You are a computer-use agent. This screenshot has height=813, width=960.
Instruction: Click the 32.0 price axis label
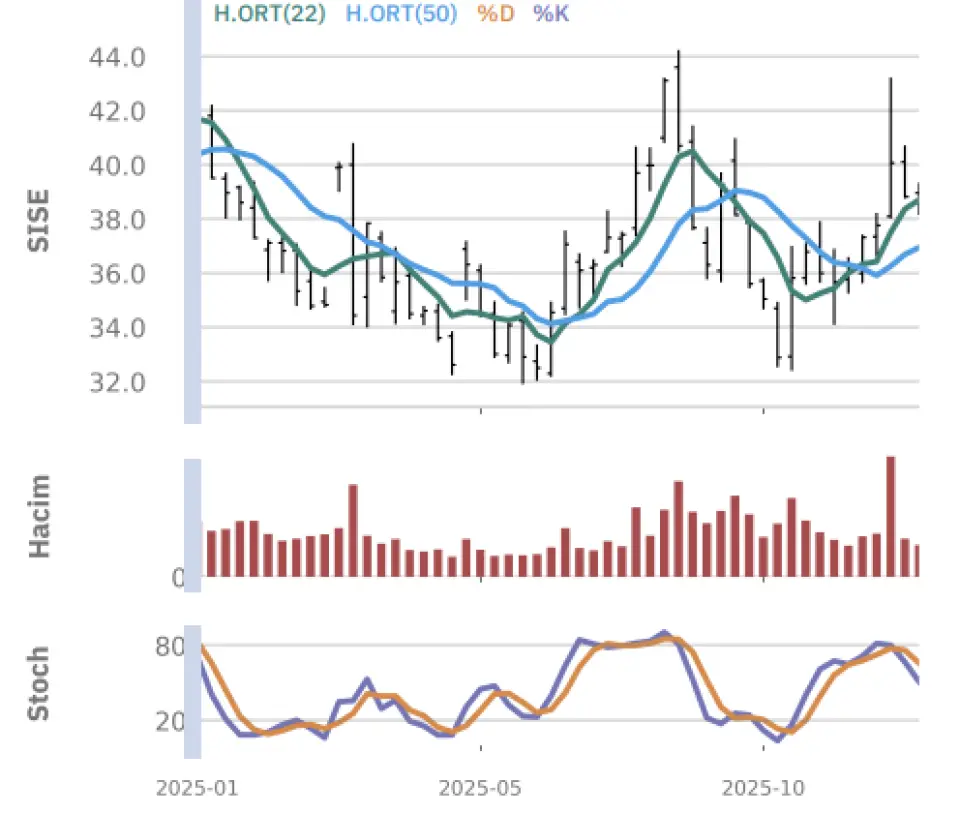point(118,382)
